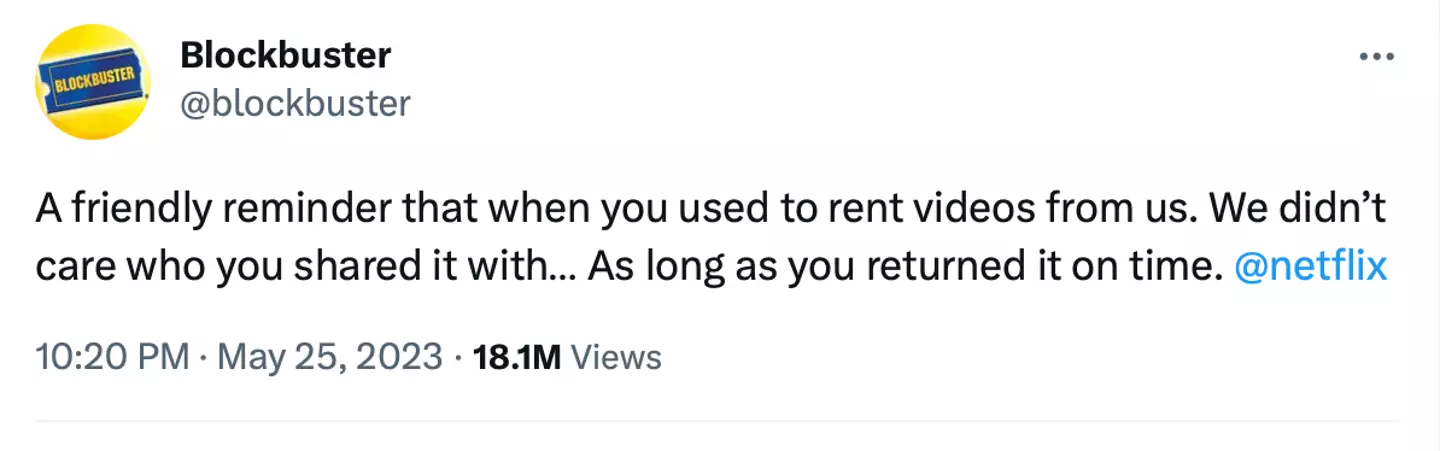
Task: Open the tweet's three-dot more options menu
Action: coord(1377,58)
